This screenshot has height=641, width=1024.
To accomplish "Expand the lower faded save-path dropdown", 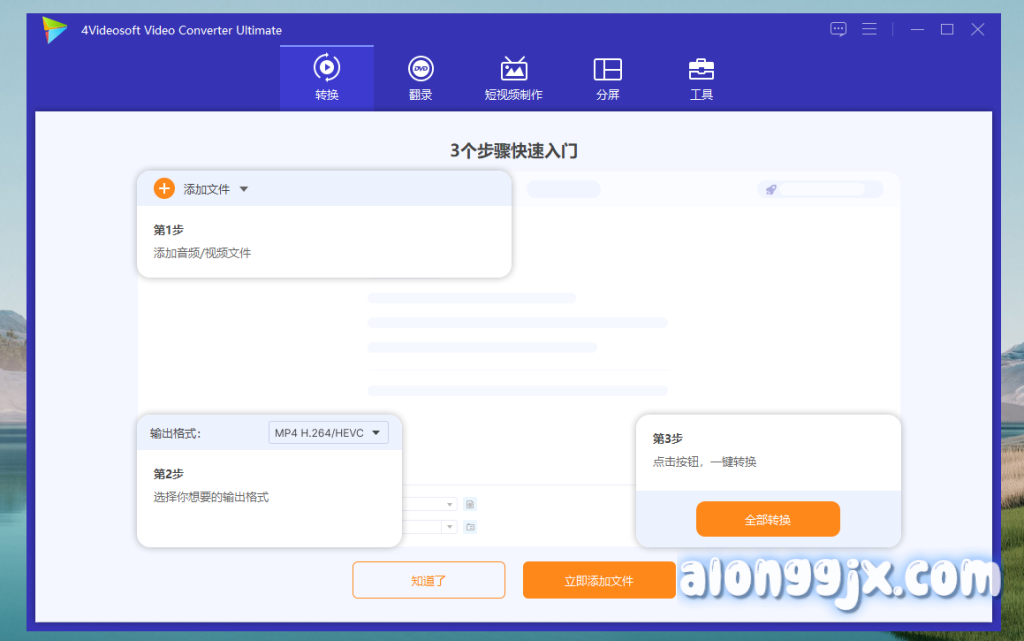I will point(450,526).
